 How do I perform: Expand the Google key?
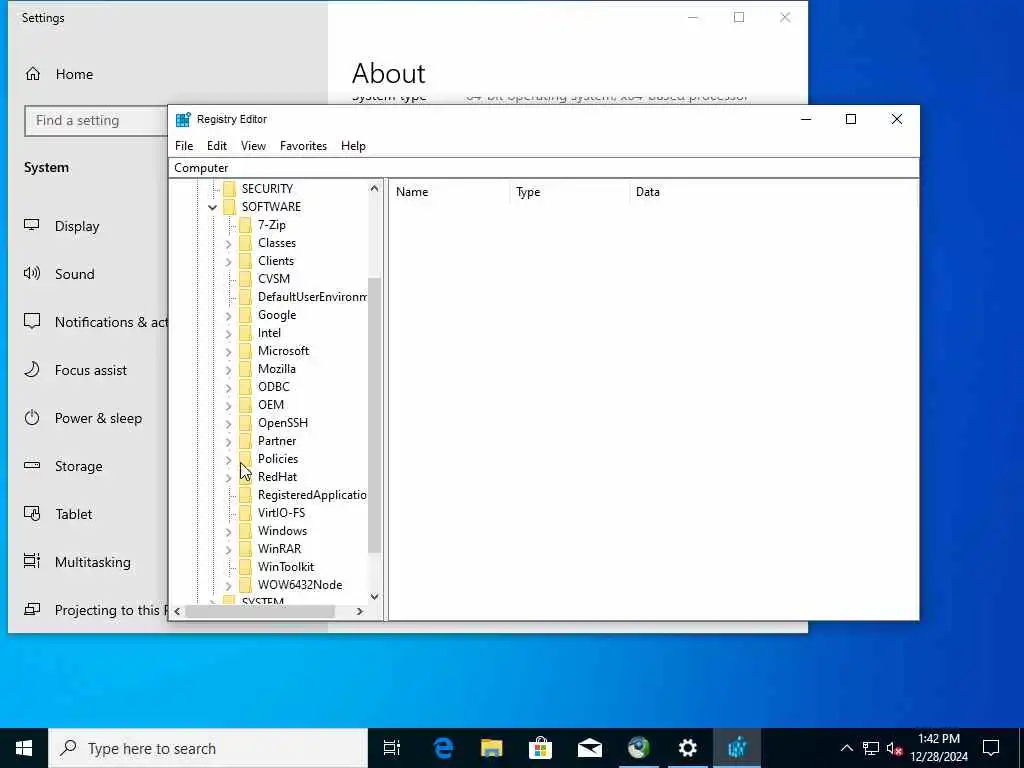[x=228, y=315]
